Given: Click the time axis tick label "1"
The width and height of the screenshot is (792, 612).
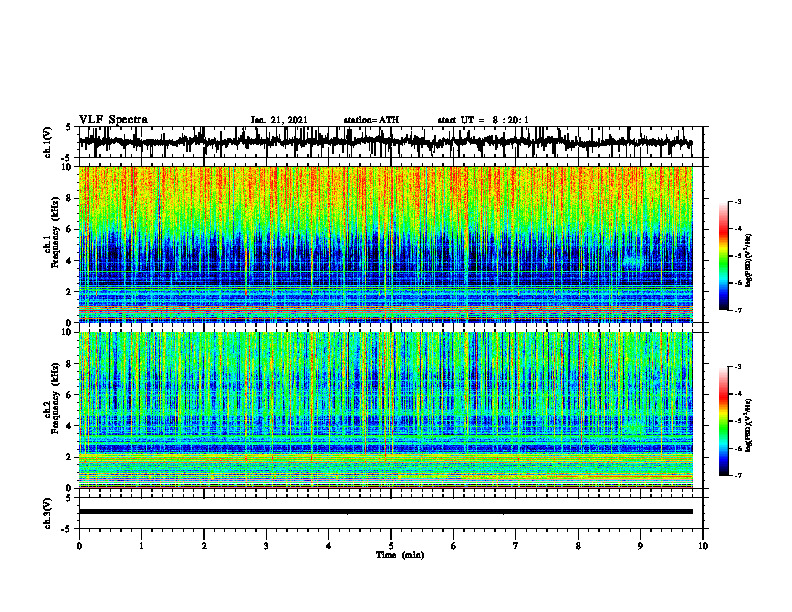Looking at the screenshot, I should [141, 546].
